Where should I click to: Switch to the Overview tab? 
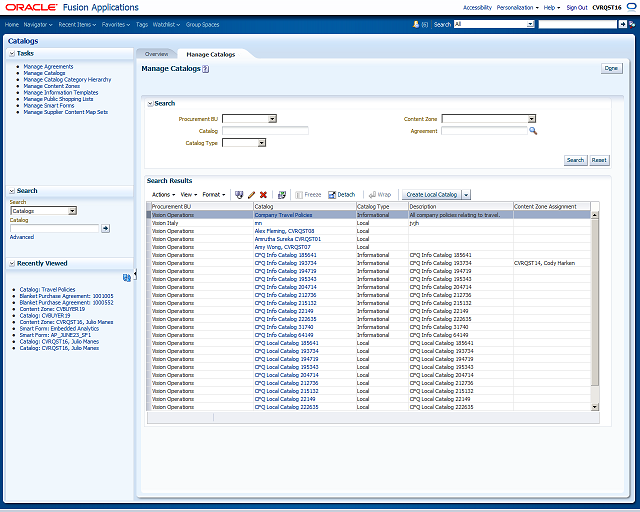[156, 54]
